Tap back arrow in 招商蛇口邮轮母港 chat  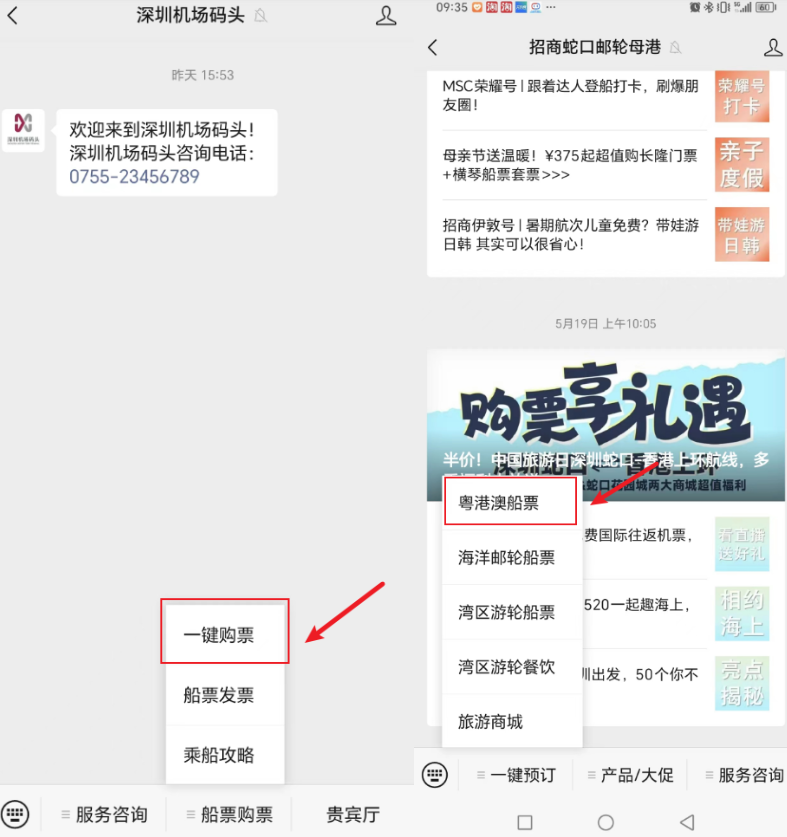(433, 47)
